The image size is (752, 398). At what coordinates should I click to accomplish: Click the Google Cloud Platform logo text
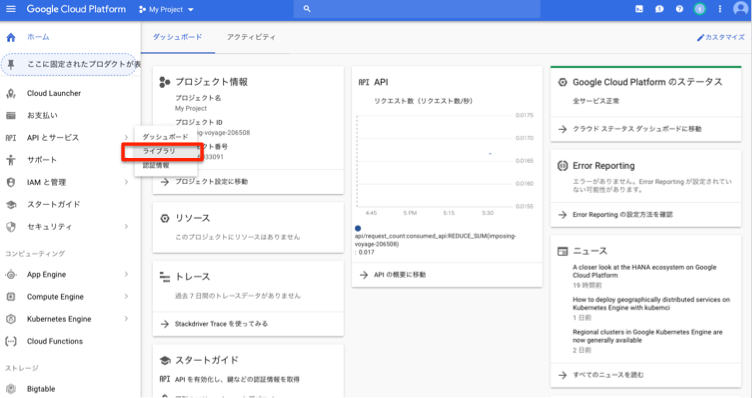76,9
